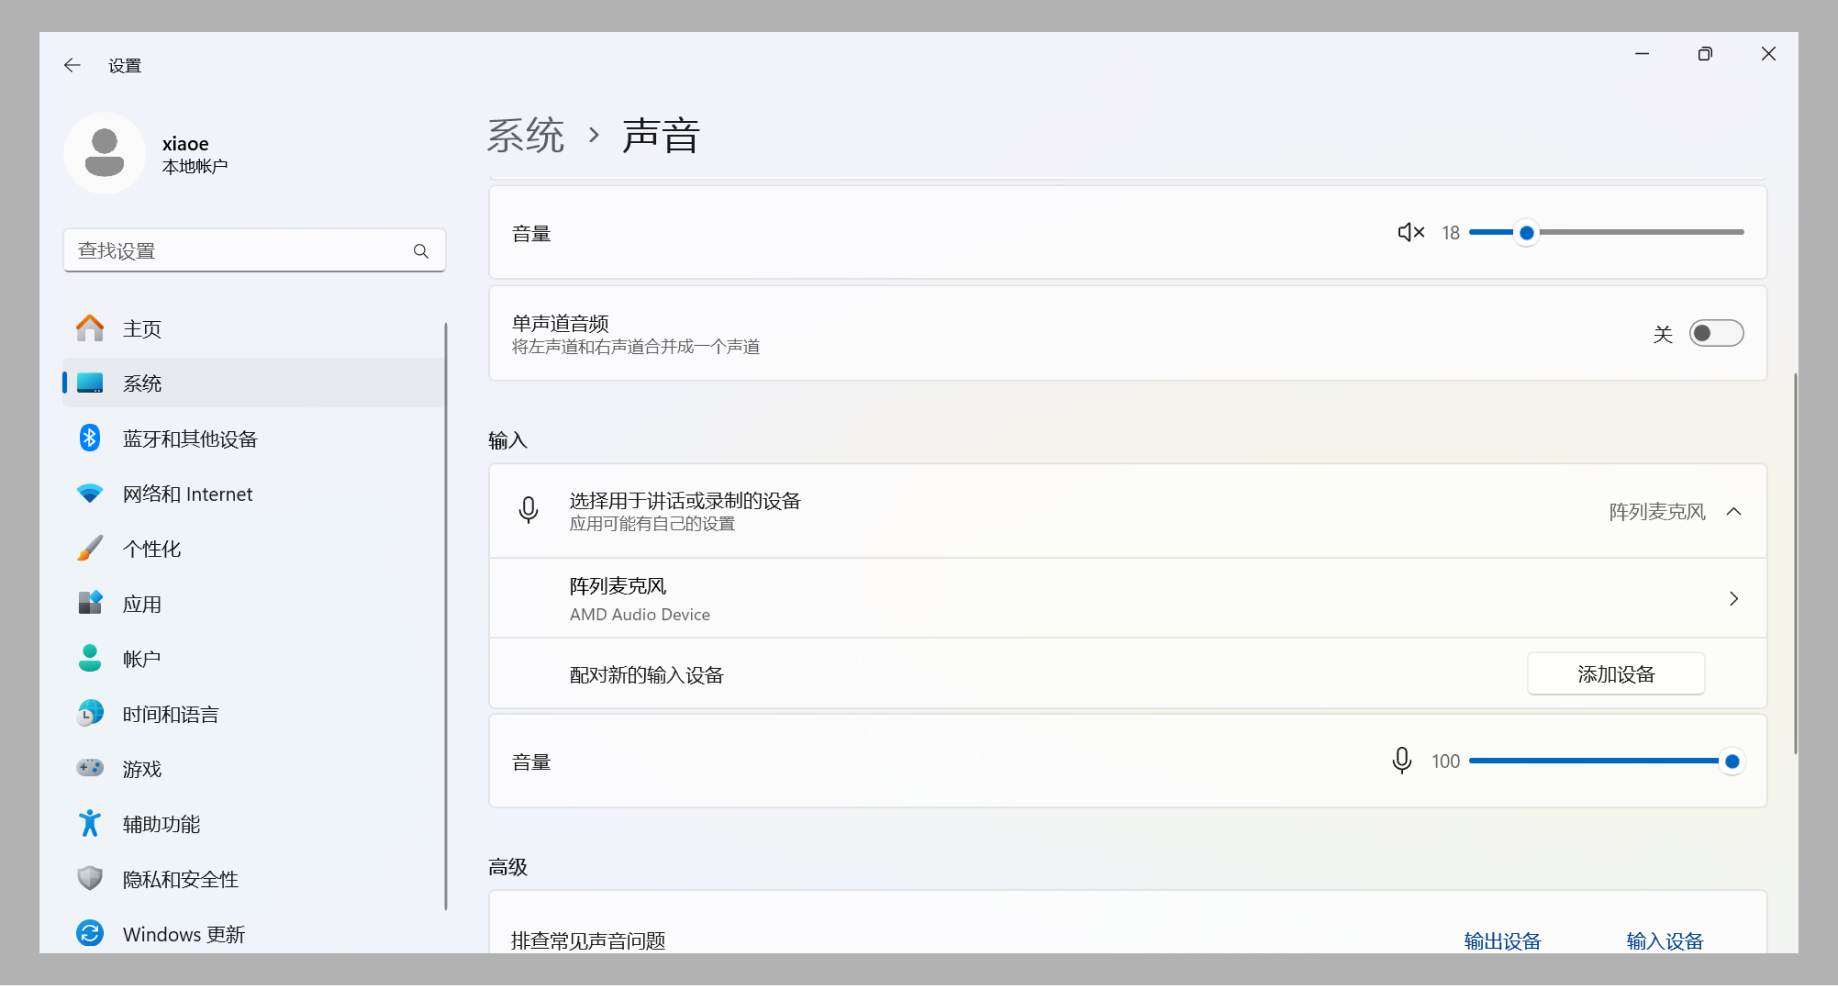The width and height of the screenshot is (1838, 986).
Task: Open 蓝牙和其他设备 via its Bluetooth icon
Action: (90, 438)
